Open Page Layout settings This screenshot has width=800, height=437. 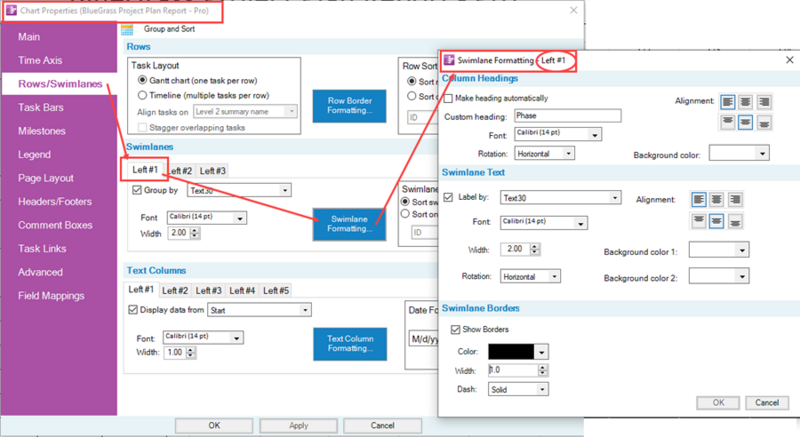(46, 178)
